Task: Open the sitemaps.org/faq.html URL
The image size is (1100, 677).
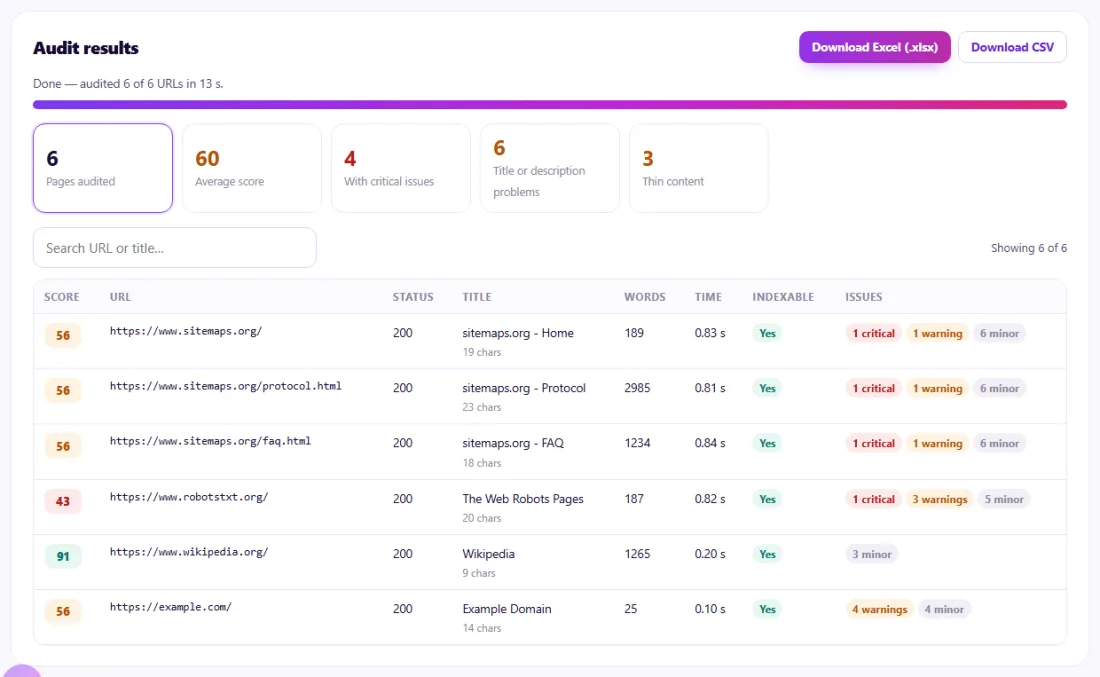Action: click(x=210, y=441)
